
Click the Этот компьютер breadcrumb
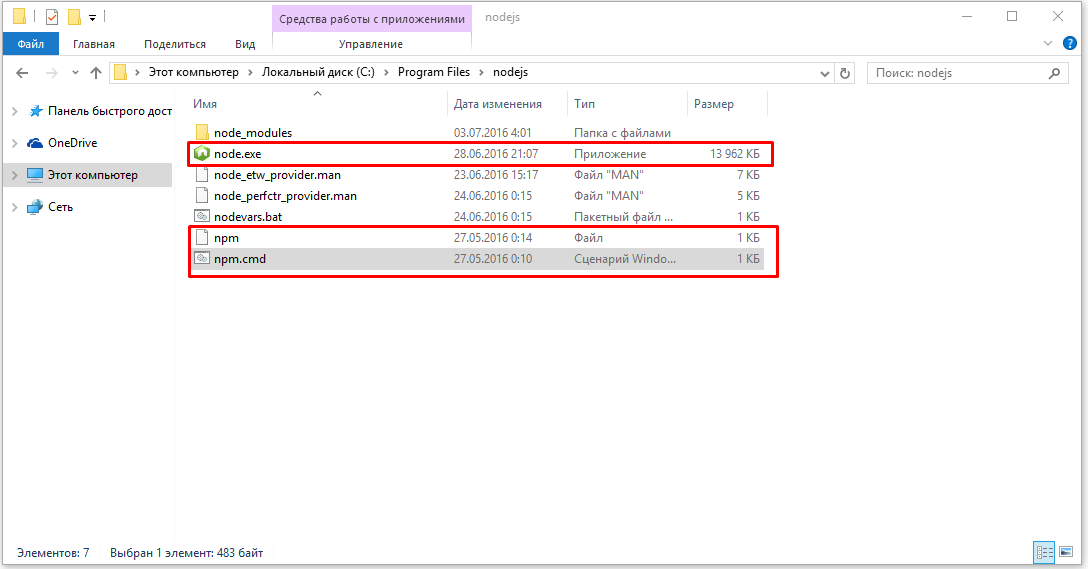[194, 72]
